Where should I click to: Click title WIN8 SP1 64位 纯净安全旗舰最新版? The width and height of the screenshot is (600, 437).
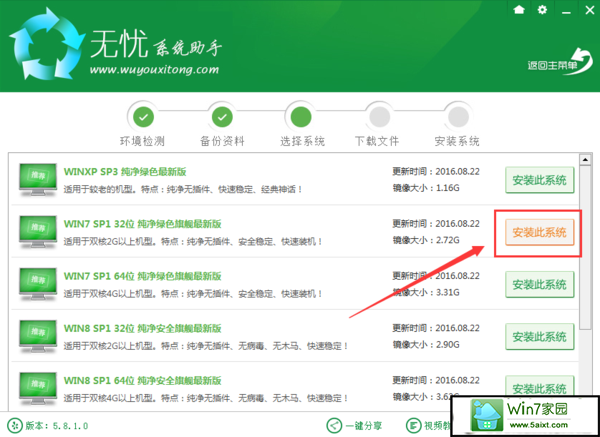point(142,381)
